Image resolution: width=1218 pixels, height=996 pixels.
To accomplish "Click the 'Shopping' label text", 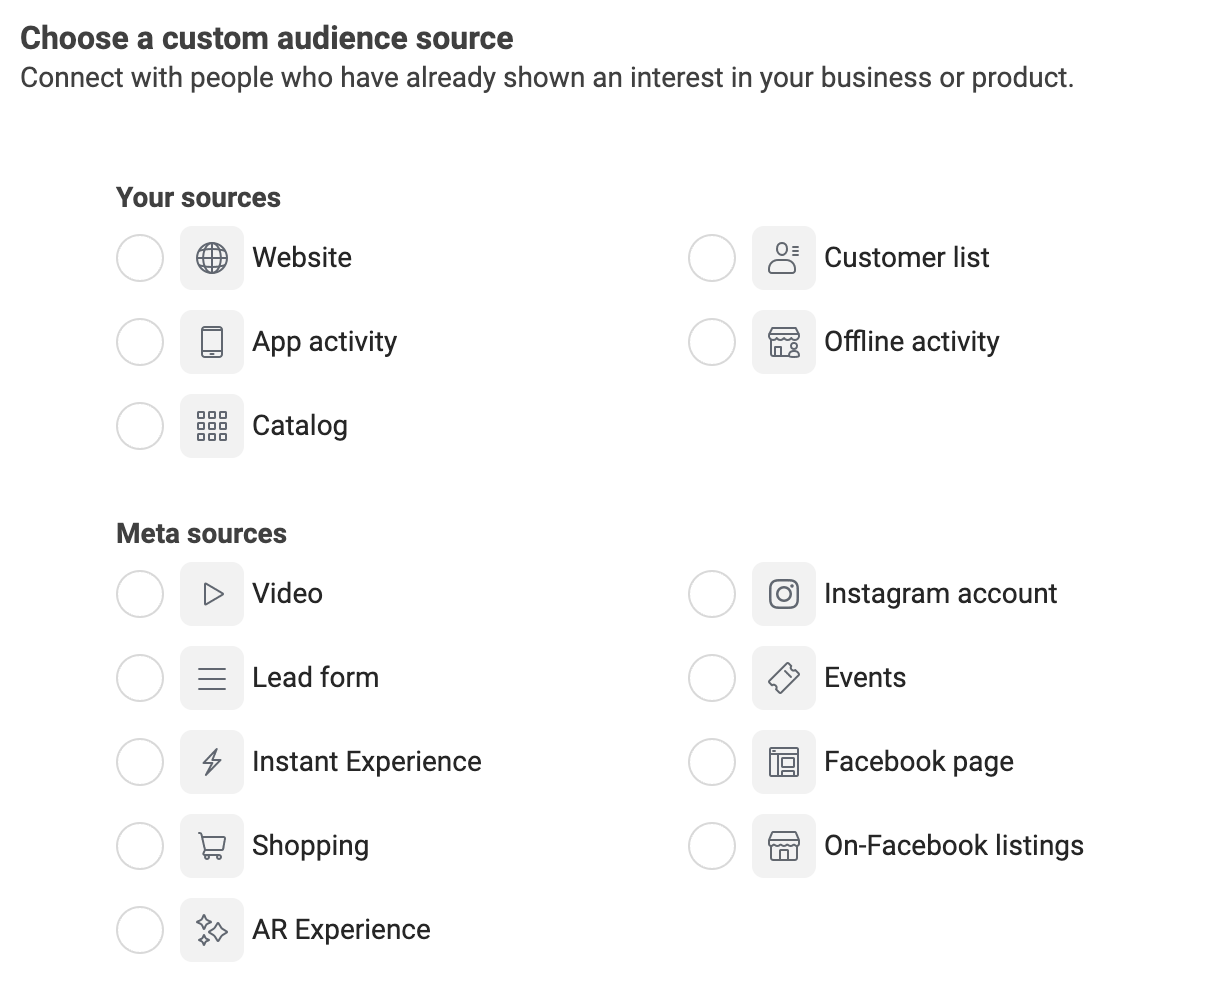I will coord(311,847).
